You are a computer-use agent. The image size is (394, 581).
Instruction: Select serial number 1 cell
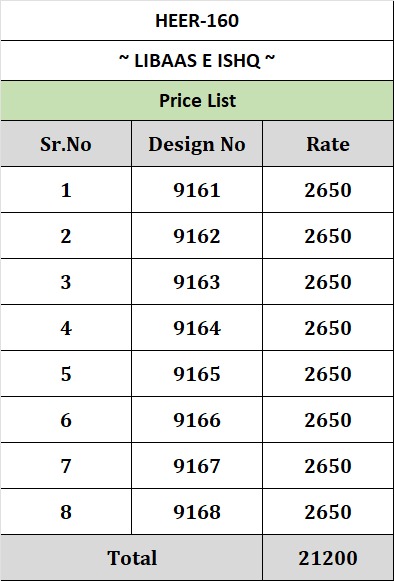[66, 190]
